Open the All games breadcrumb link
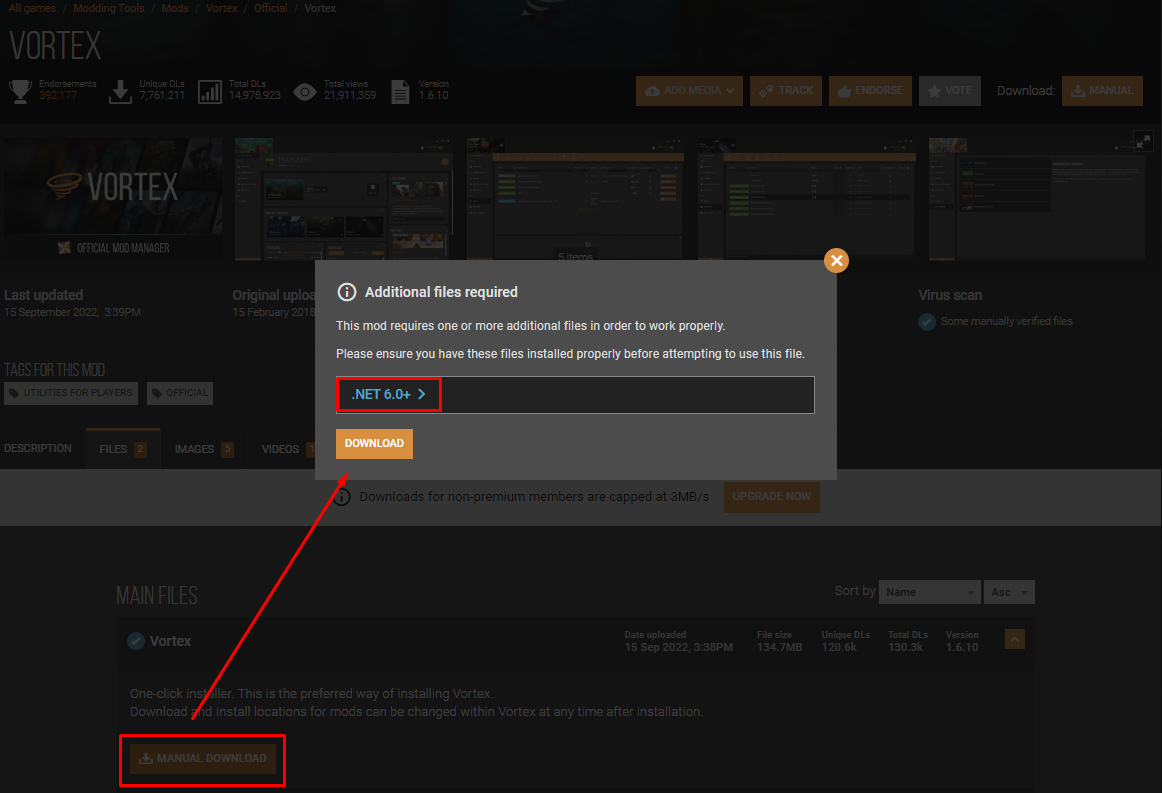The image size is (1162, 793). (x=32, y=8)
